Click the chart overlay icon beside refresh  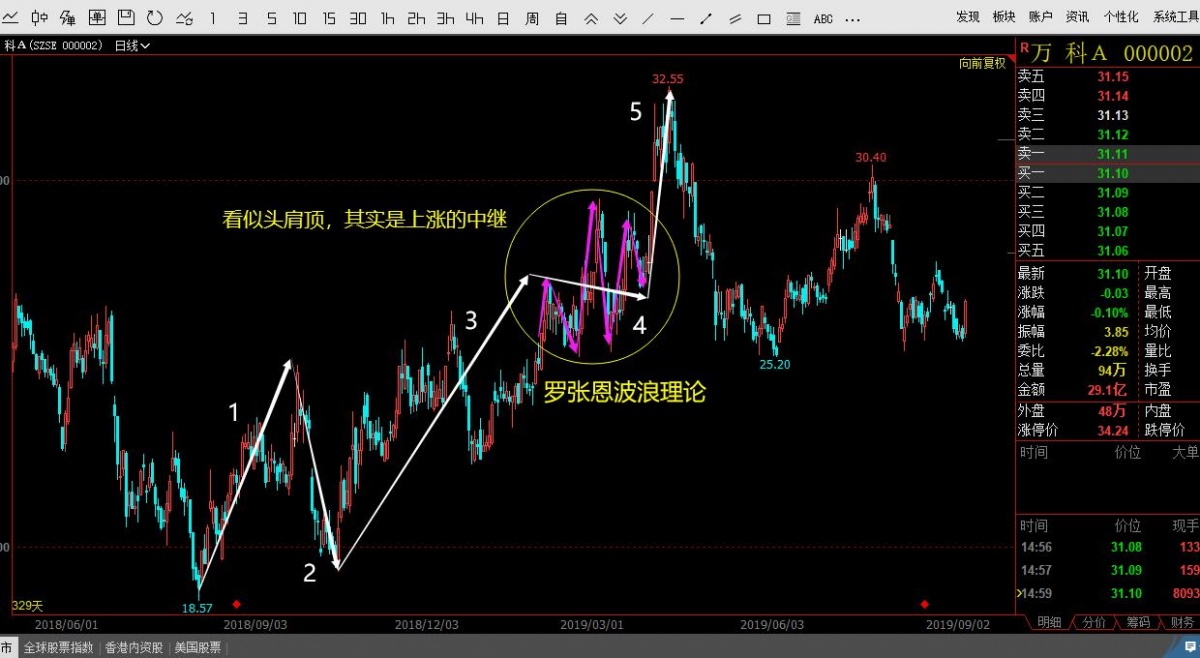click(x=184, y=18)
